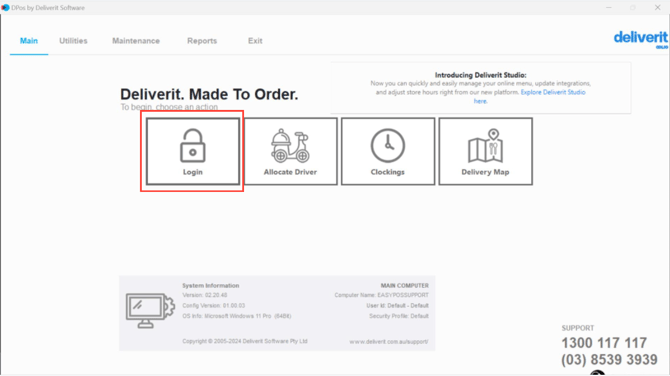The height and width of the screenshot is (376, 670).
Task: Click the Security Profile: Default text
Action: pyautogui.click(x=399, y=316)
